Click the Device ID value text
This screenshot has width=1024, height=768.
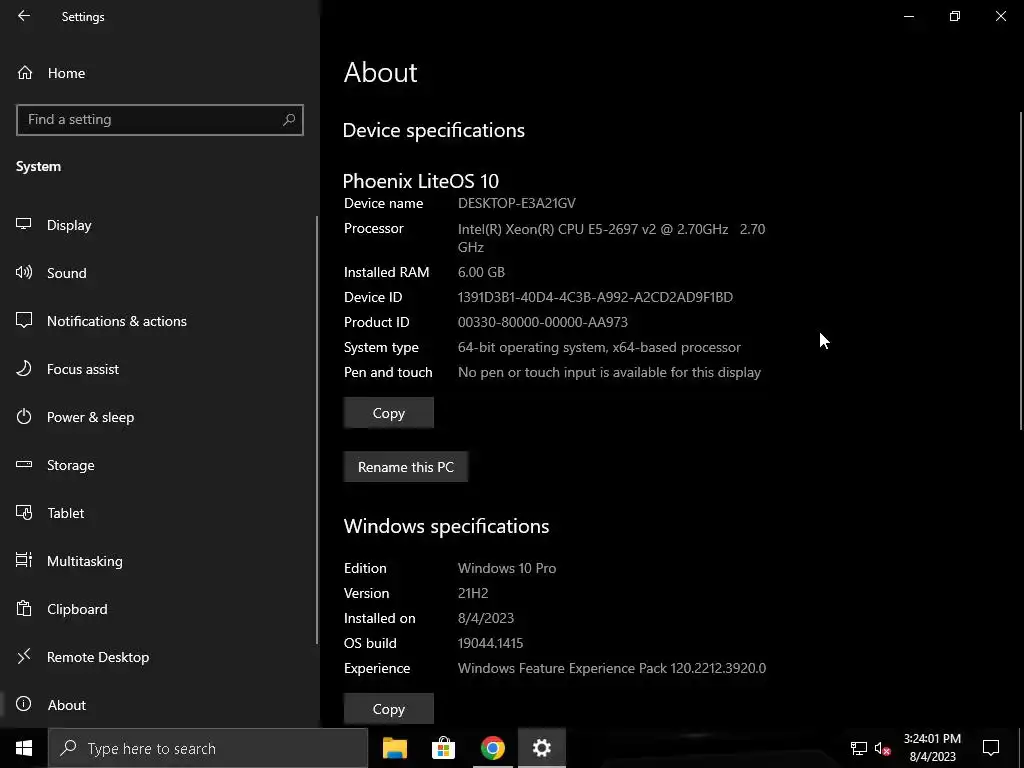tap(595, 297)
